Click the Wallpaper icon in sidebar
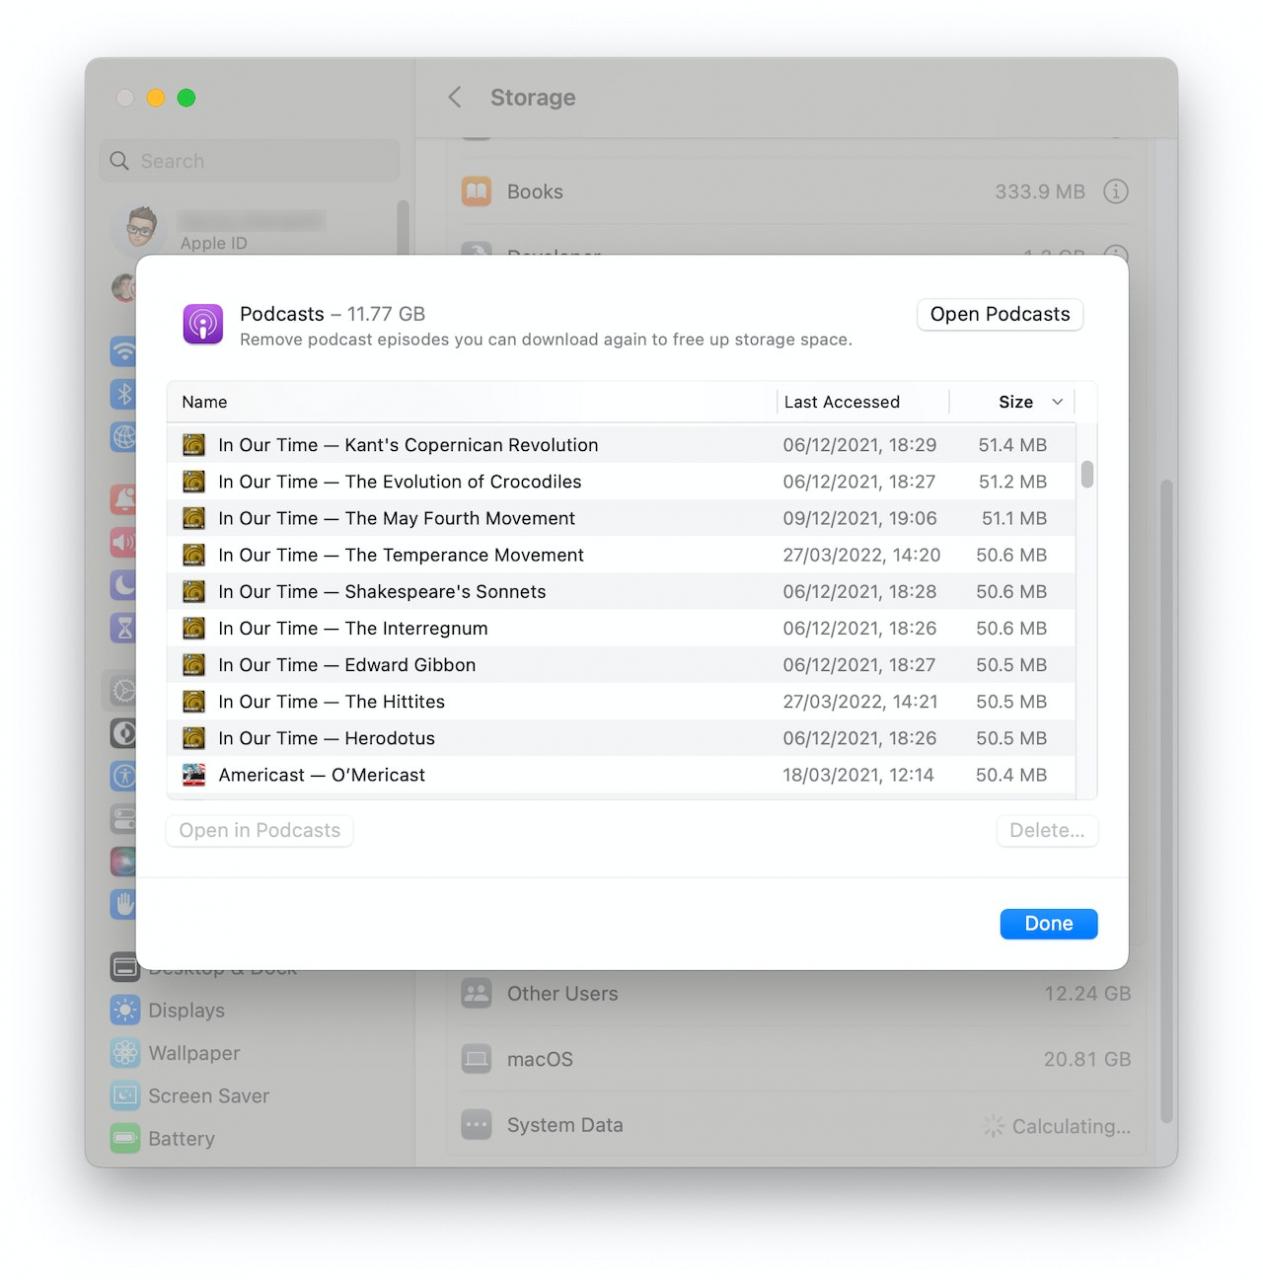The image size is (1263, 1280). click(x=125, y=1053)
